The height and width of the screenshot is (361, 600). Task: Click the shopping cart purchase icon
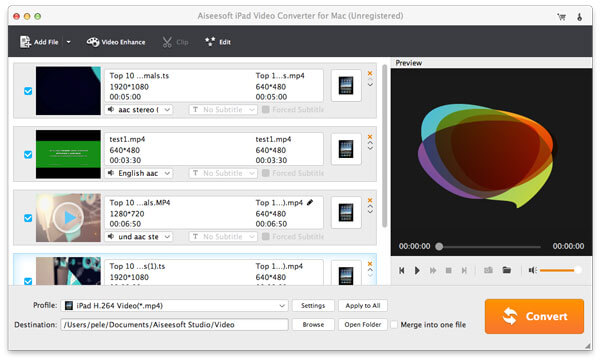tap(561, 16)
